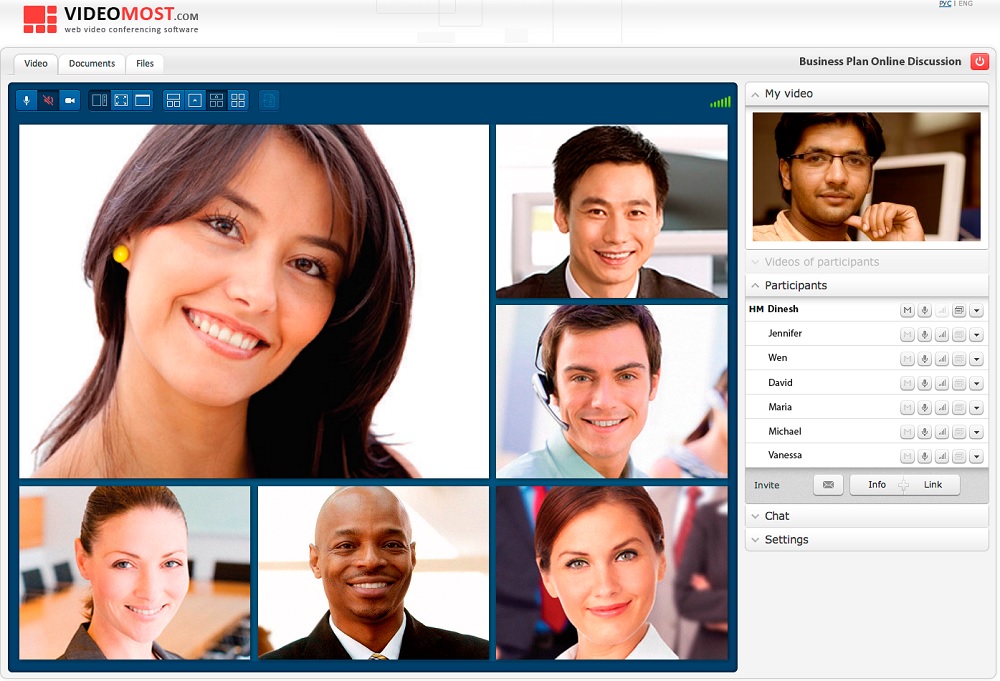Image resolution: width=1000 pixels, height=681 pixels.
Task: Choose the four-tile grid layout icon
Action: click(x=238, y=100)
